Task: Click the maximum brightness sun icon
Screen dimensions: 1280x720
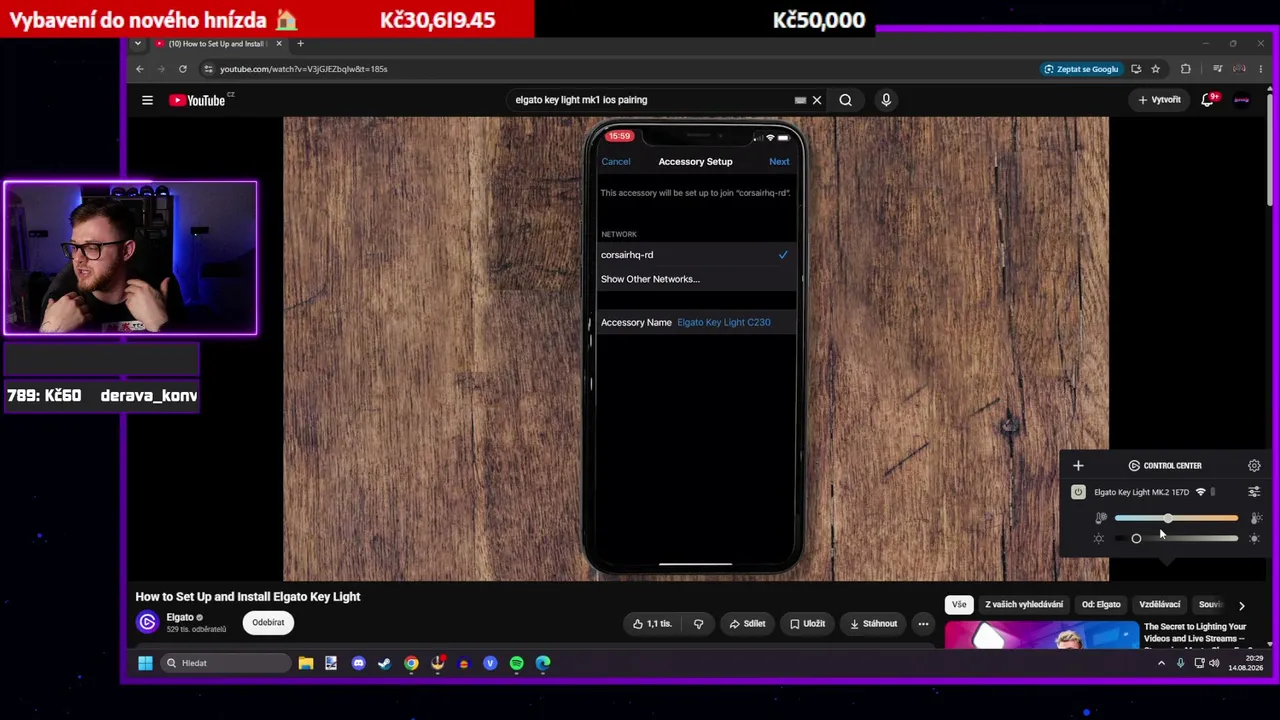Action: [1254, 538]
